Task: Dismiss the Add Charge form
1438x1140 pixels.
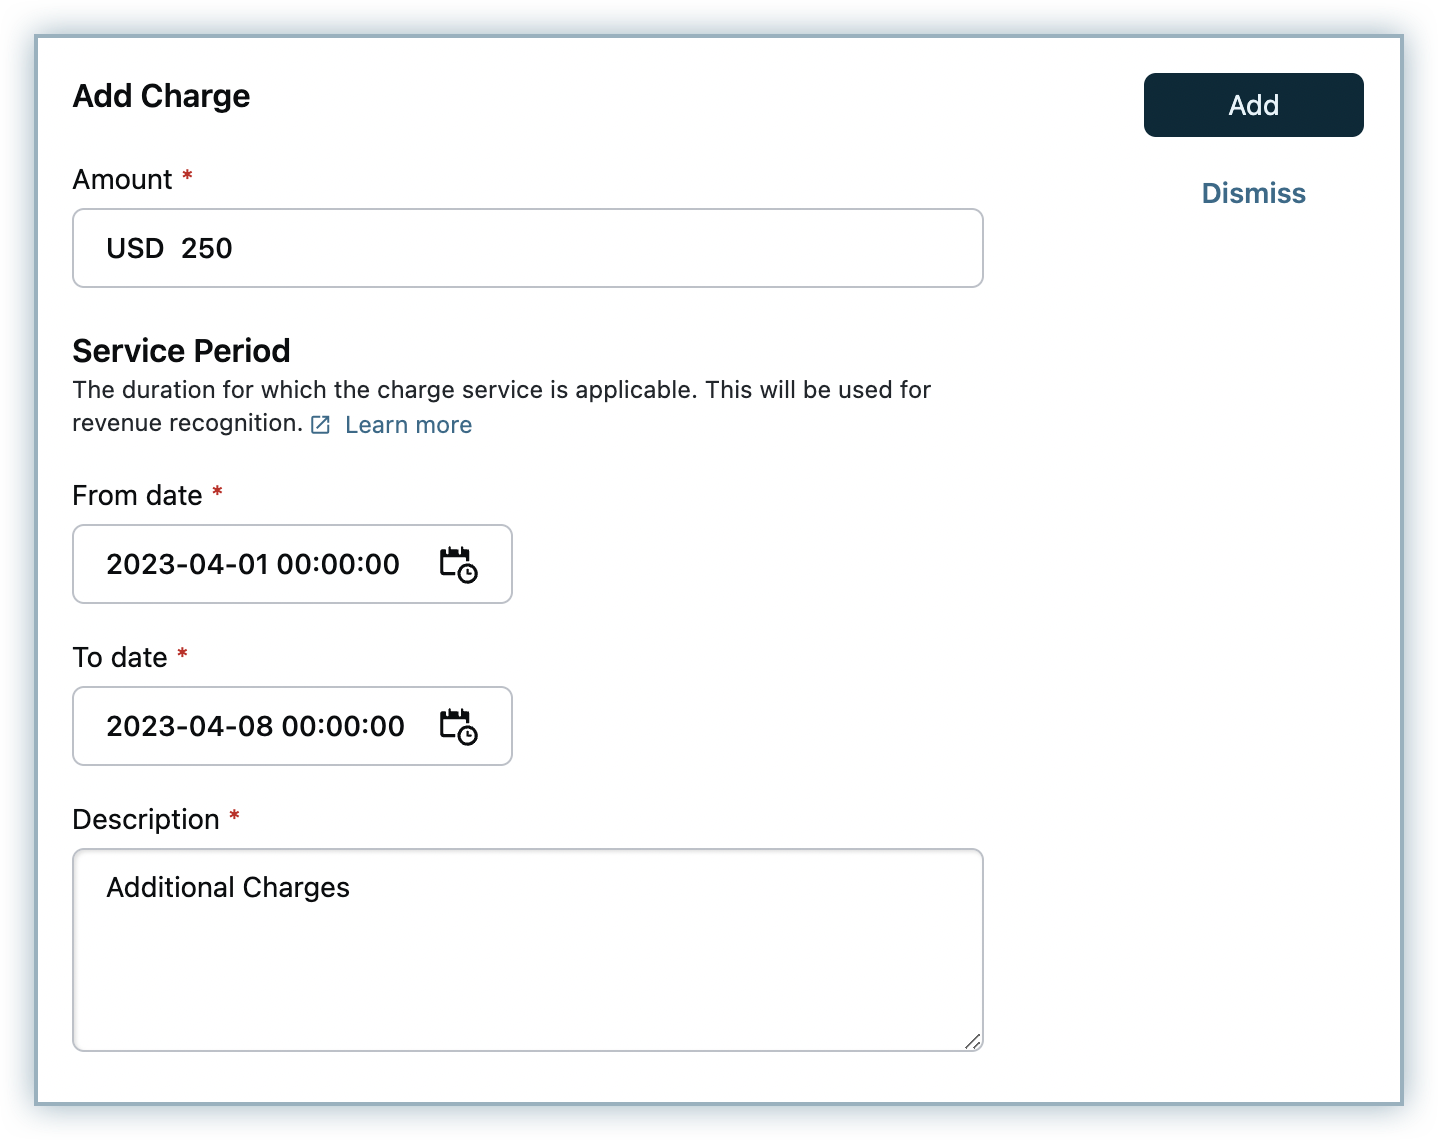Action: coord(1253,193)
